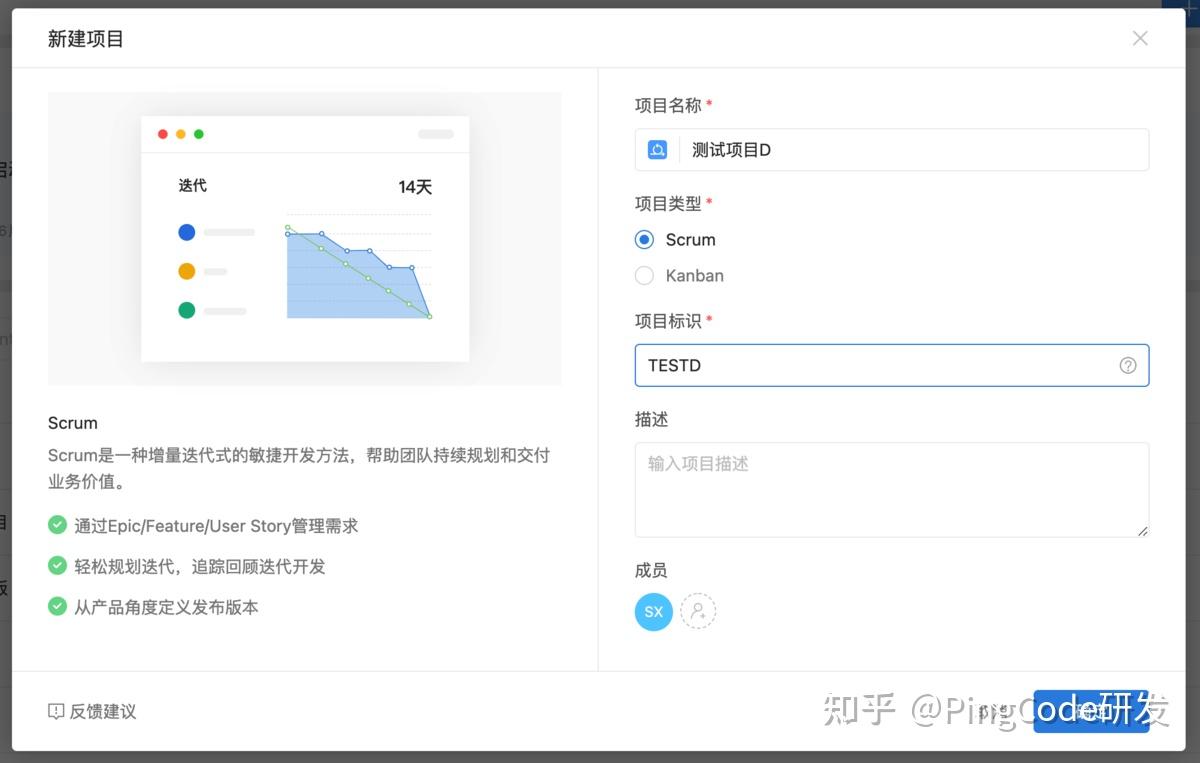Click the text 从产品角度定义发布版本
This screenshot has height=763, width=1200.
click(166, 607)
